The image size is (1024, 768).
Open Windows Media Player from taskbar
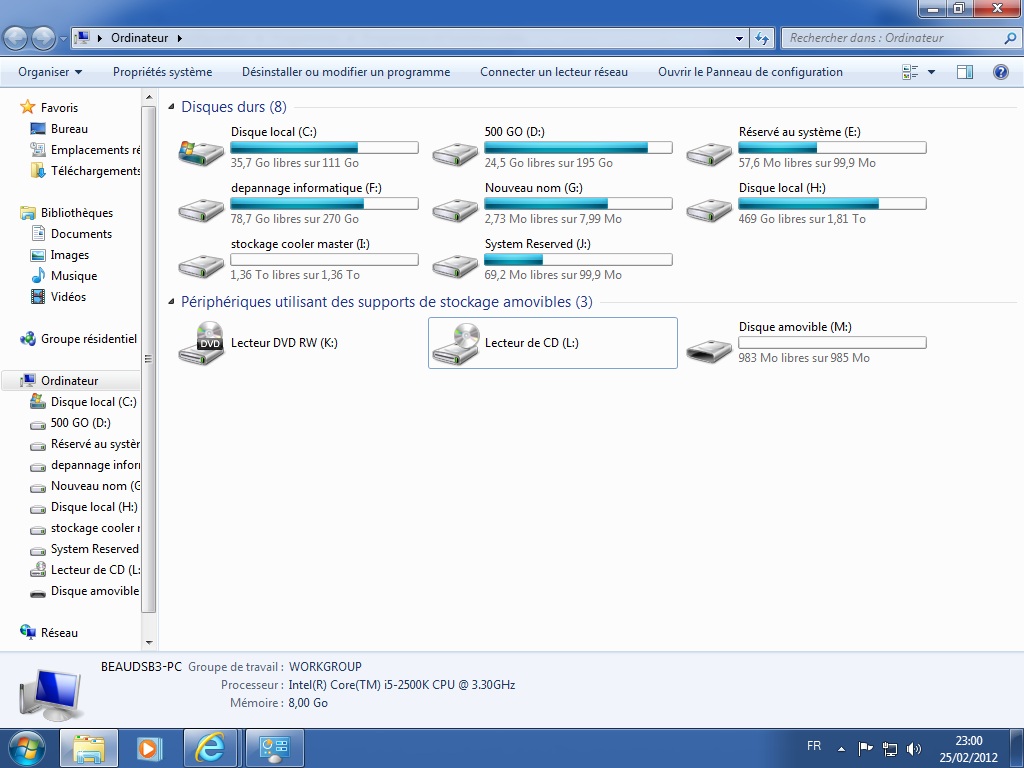pos(149,747)
